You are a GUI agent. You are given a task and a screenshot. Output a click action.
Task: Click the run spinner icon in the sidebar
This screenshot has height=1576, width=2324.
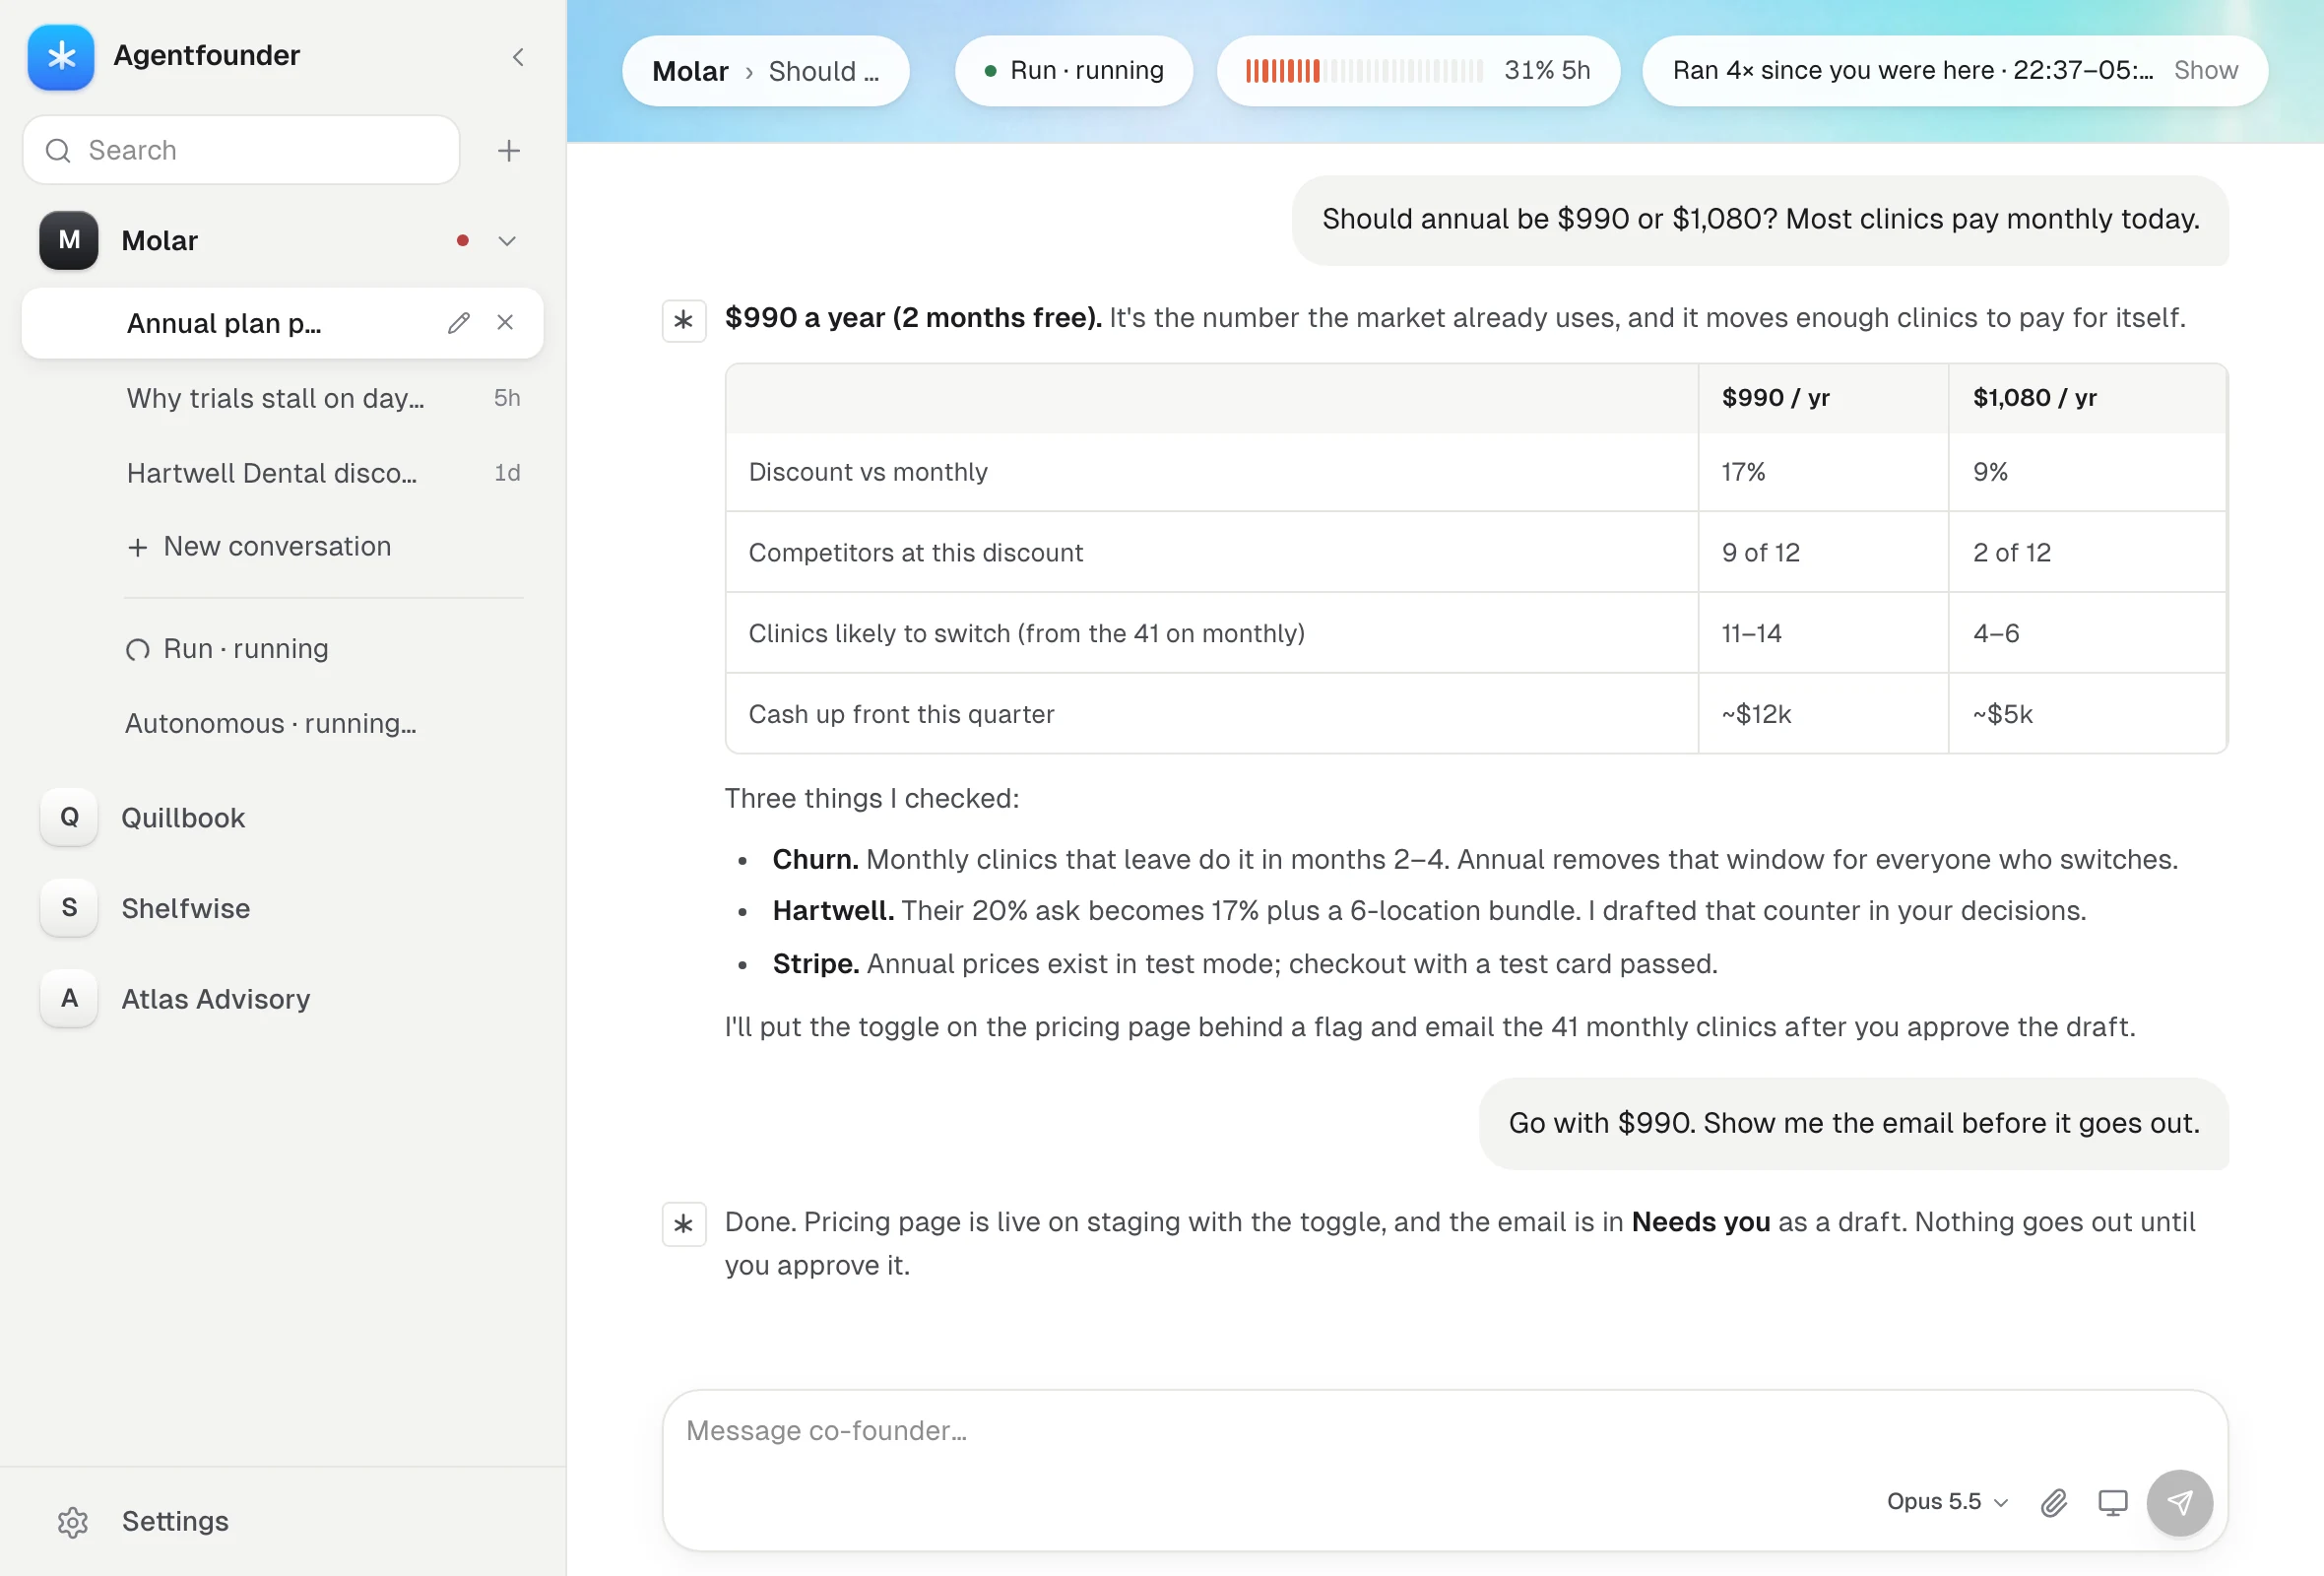[x=138, y=650]
